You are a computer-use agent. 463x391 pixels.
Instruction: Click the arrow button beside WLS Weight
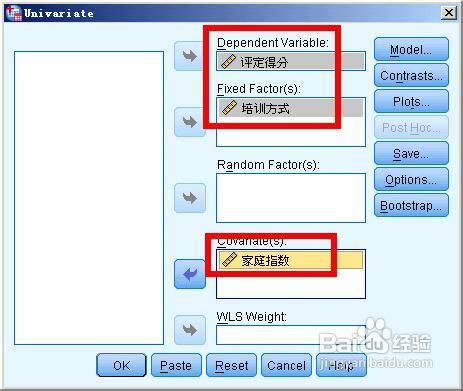point(190,330)
